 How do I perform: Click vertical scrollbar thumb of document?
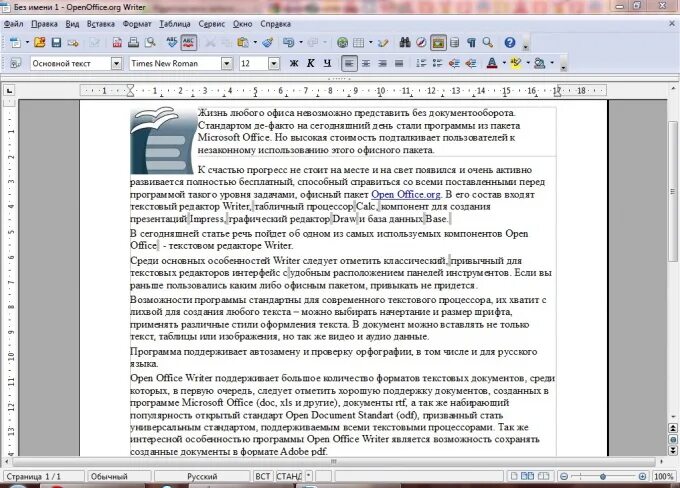click(672, 191)
